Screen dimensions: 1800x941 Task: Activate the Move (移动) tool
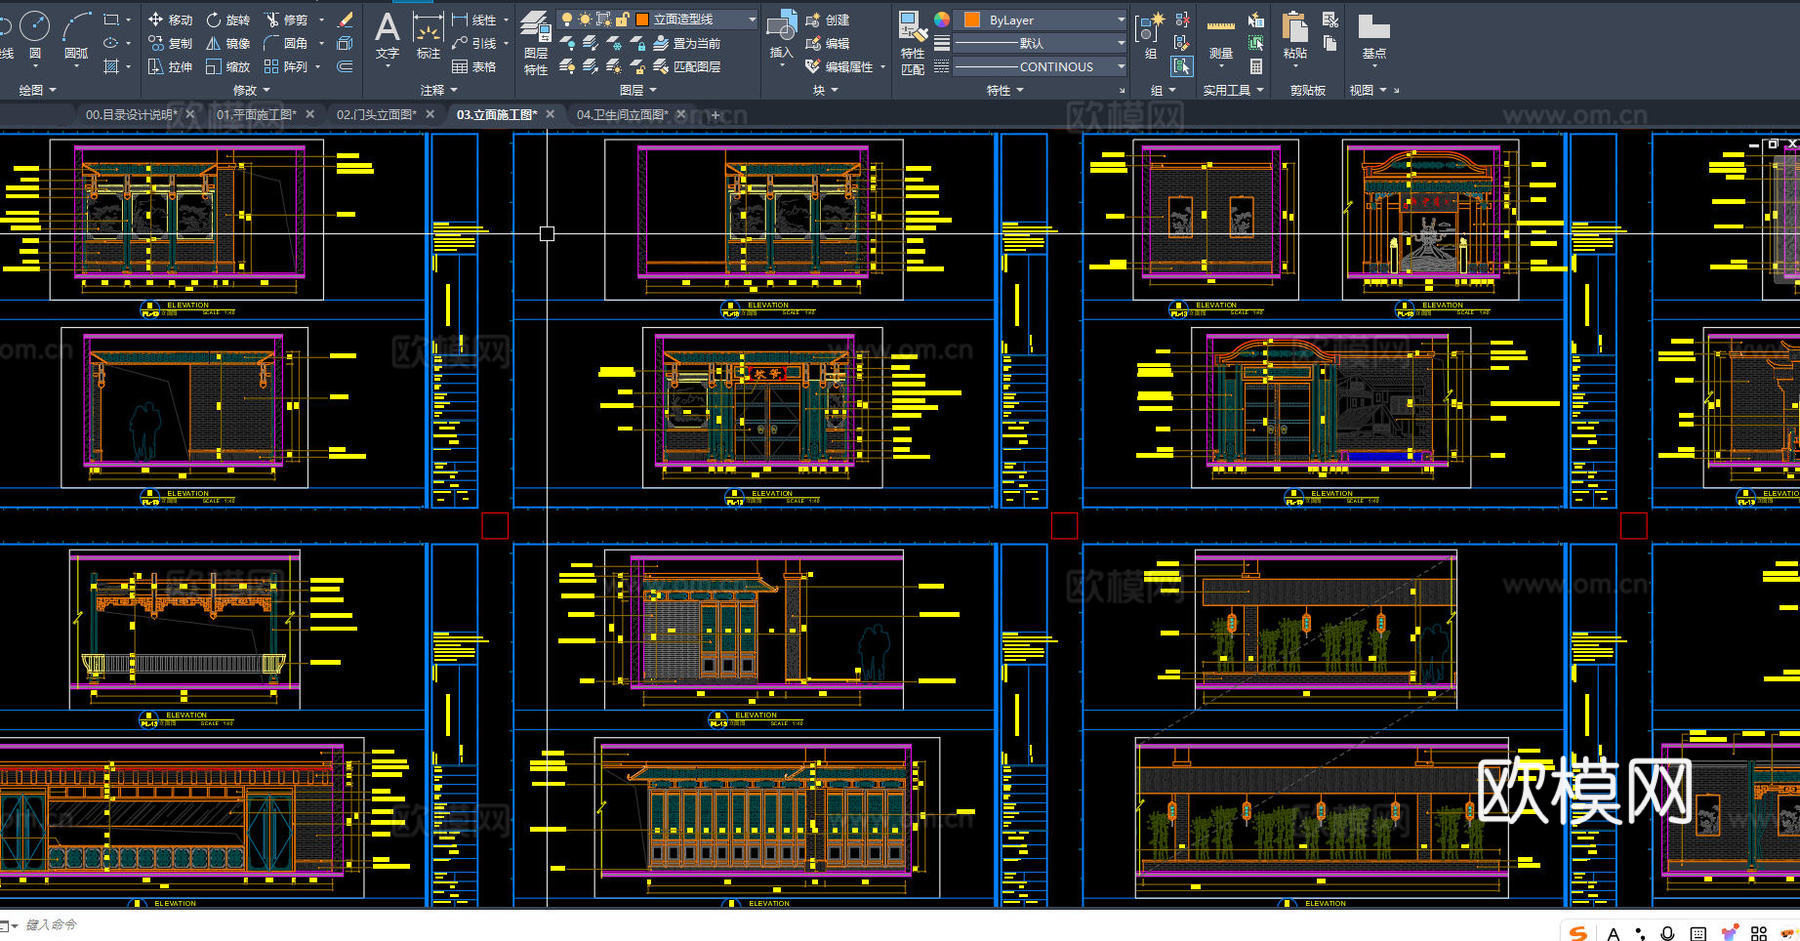coord(170,20)
